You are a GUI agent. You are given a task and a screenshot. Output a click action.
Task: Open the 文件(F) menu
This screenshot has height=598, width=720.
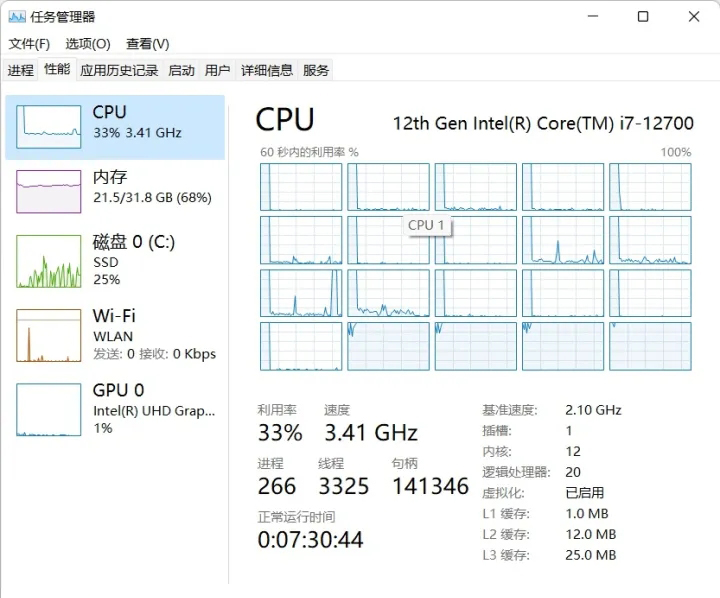pyautogui.click(x=29, y=44)
